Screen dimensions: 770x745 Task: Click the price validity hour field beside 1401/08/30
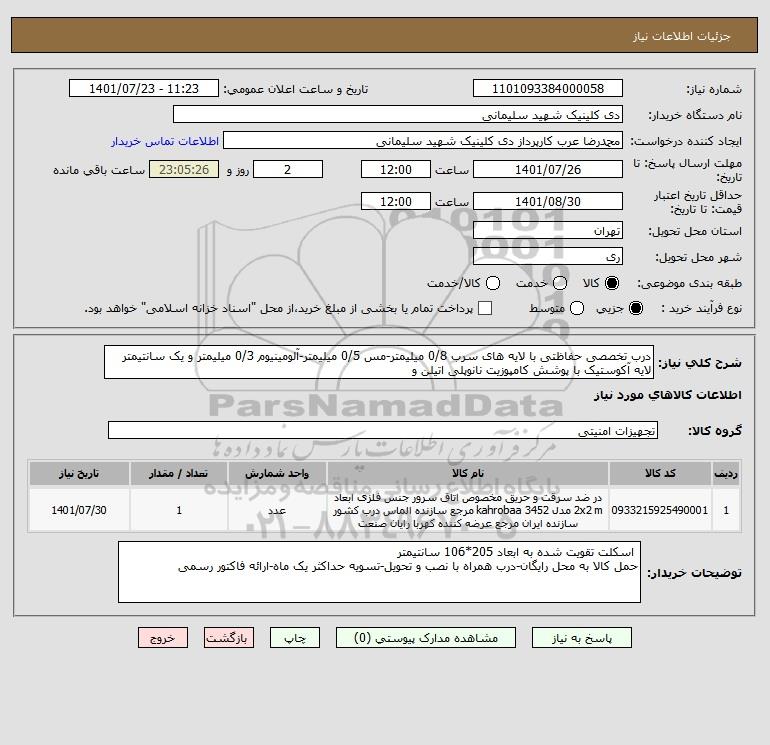coord(396,201)
